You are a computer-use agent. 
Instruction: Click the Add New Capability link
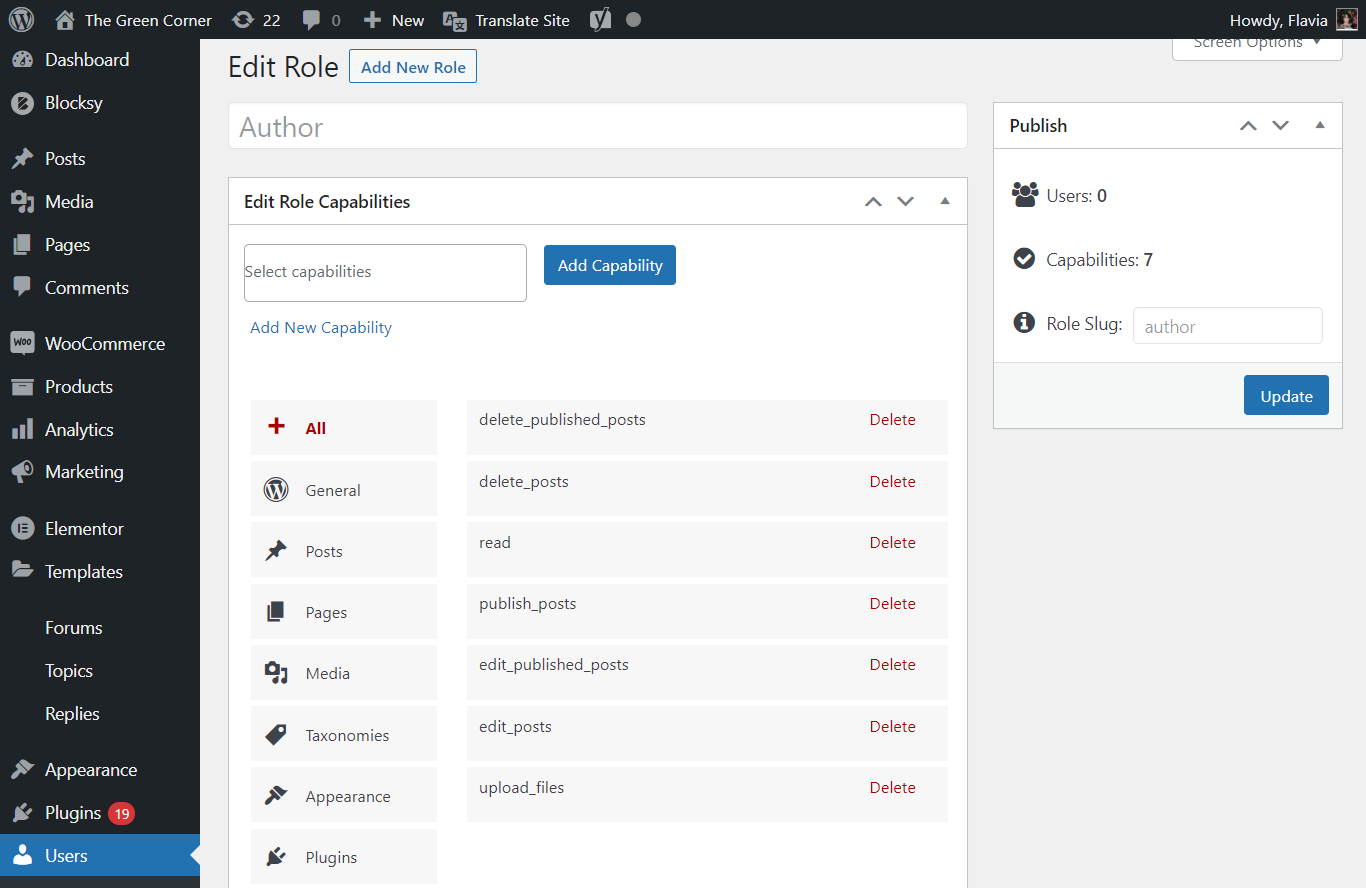321,328
